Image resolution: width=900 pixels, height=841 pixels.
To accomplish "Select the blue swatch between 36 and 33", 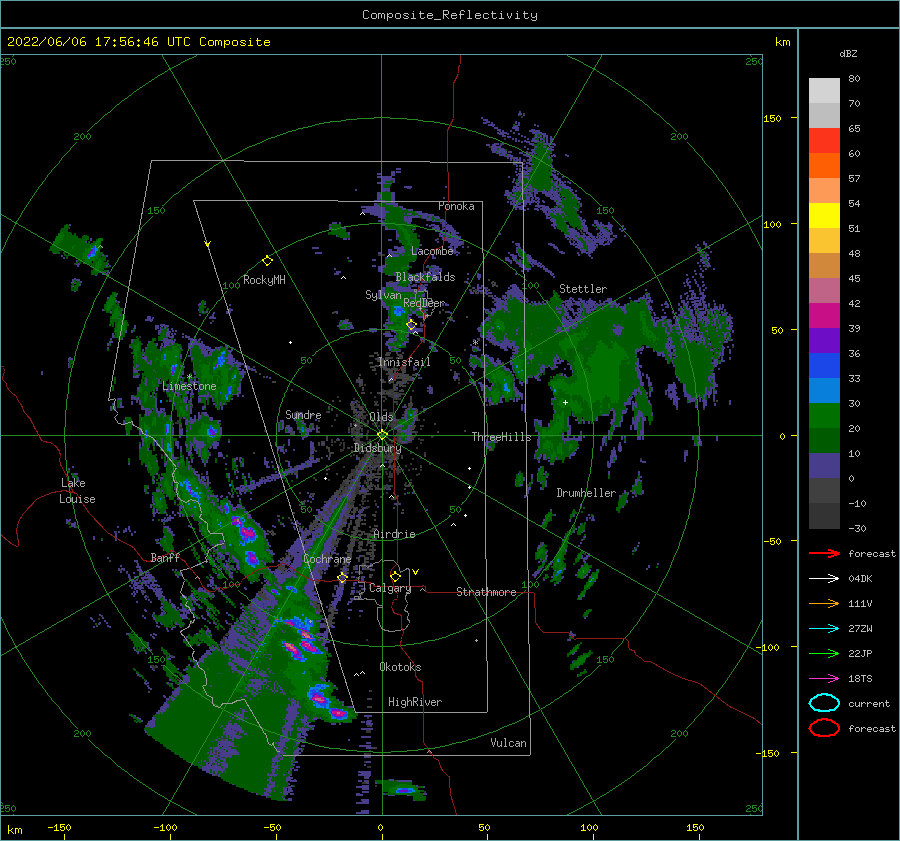I will pyautogui.click(x=824, y=365).
